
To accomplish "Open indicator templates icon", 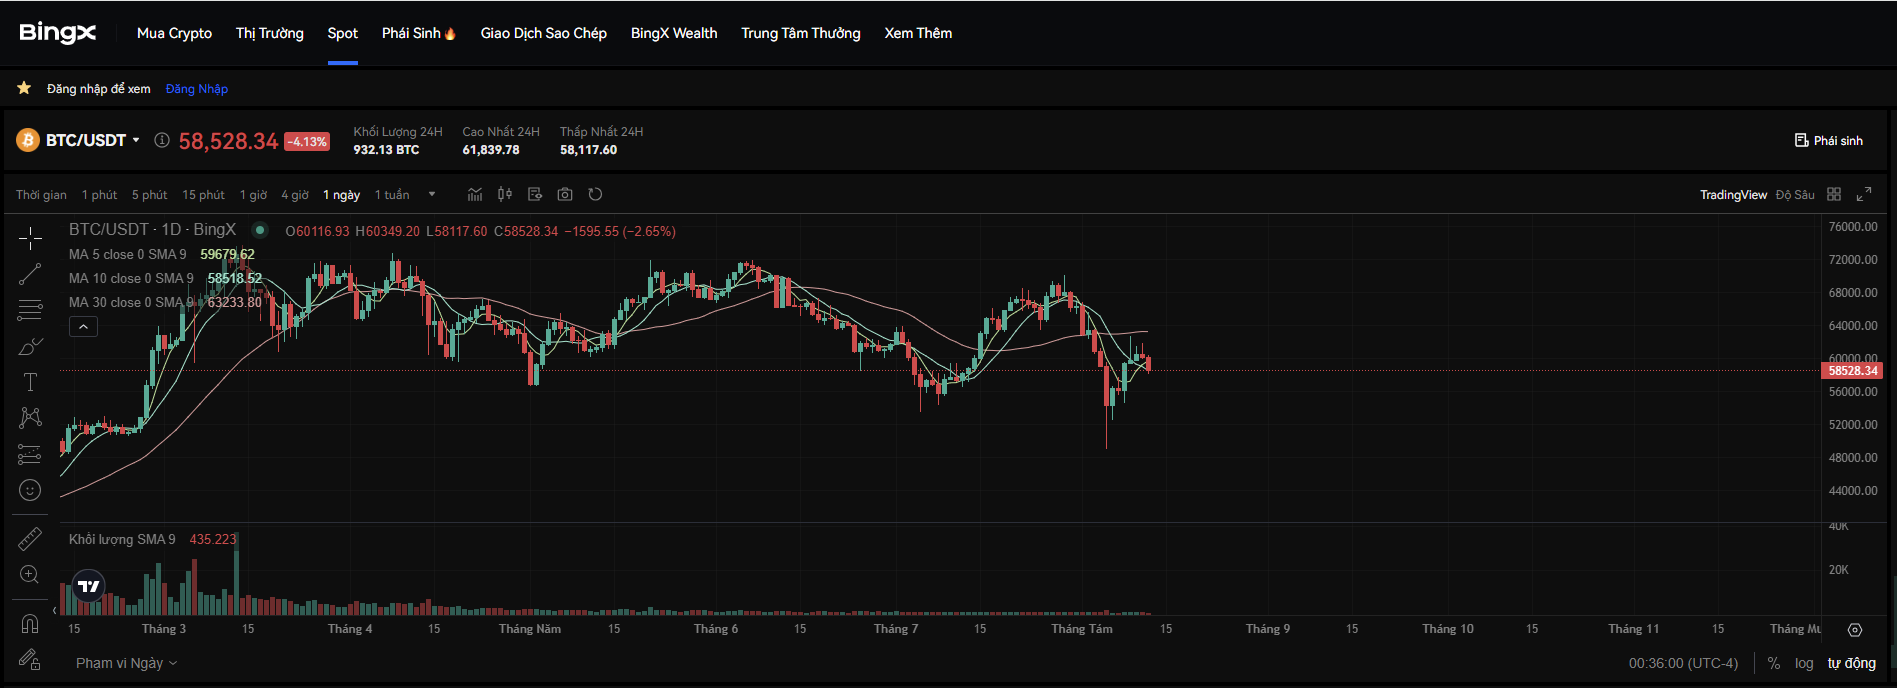I will click(x=535, y=194).
